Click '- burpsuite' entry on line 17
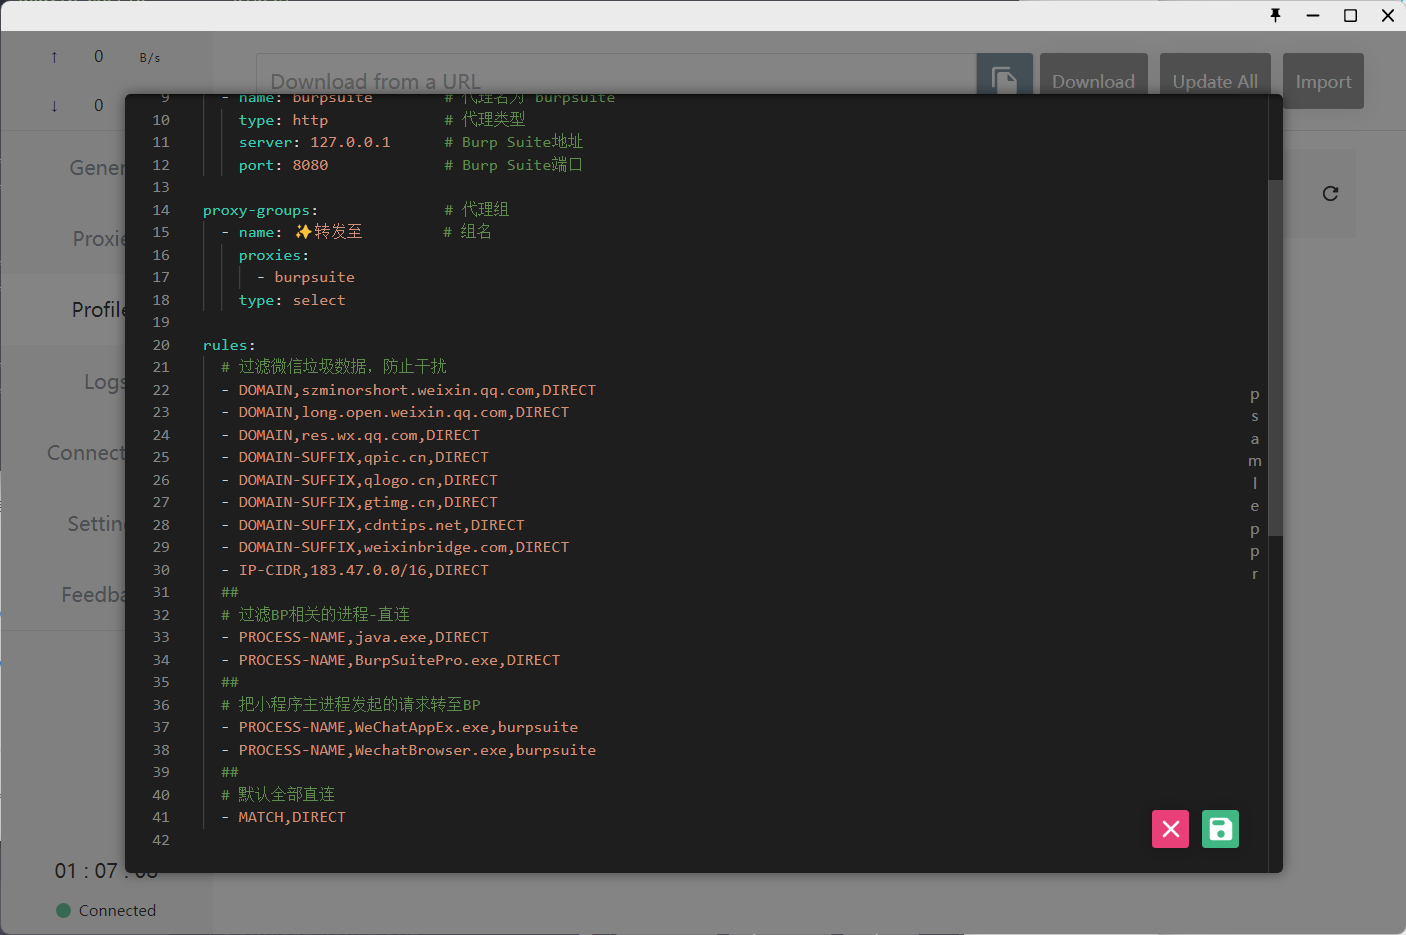 tap(305, 277)
